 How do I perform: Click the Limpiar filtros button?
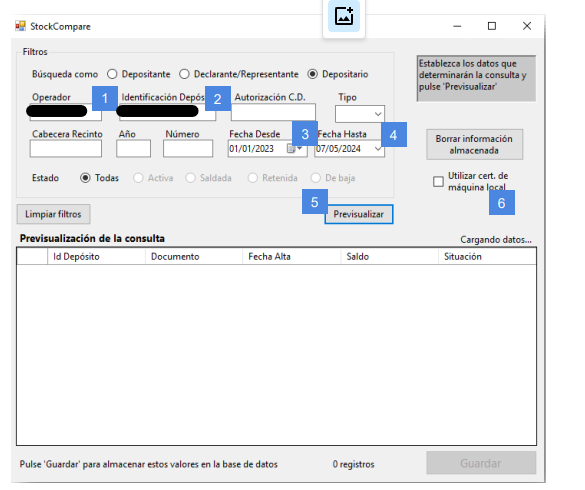[53, 214]
